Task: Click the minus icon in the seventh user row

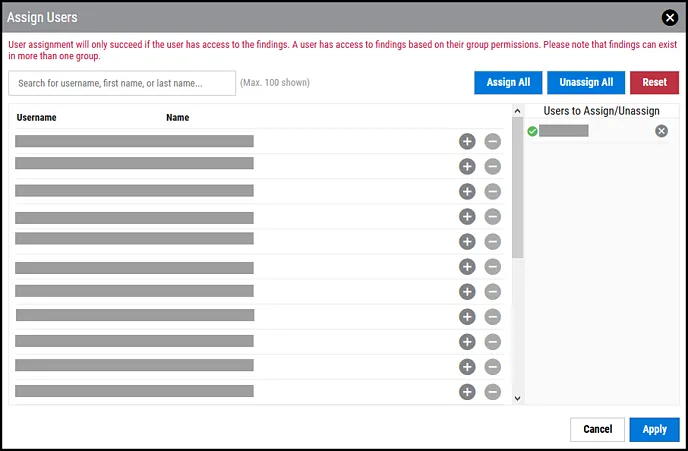Action: click(x=492, y=291)
